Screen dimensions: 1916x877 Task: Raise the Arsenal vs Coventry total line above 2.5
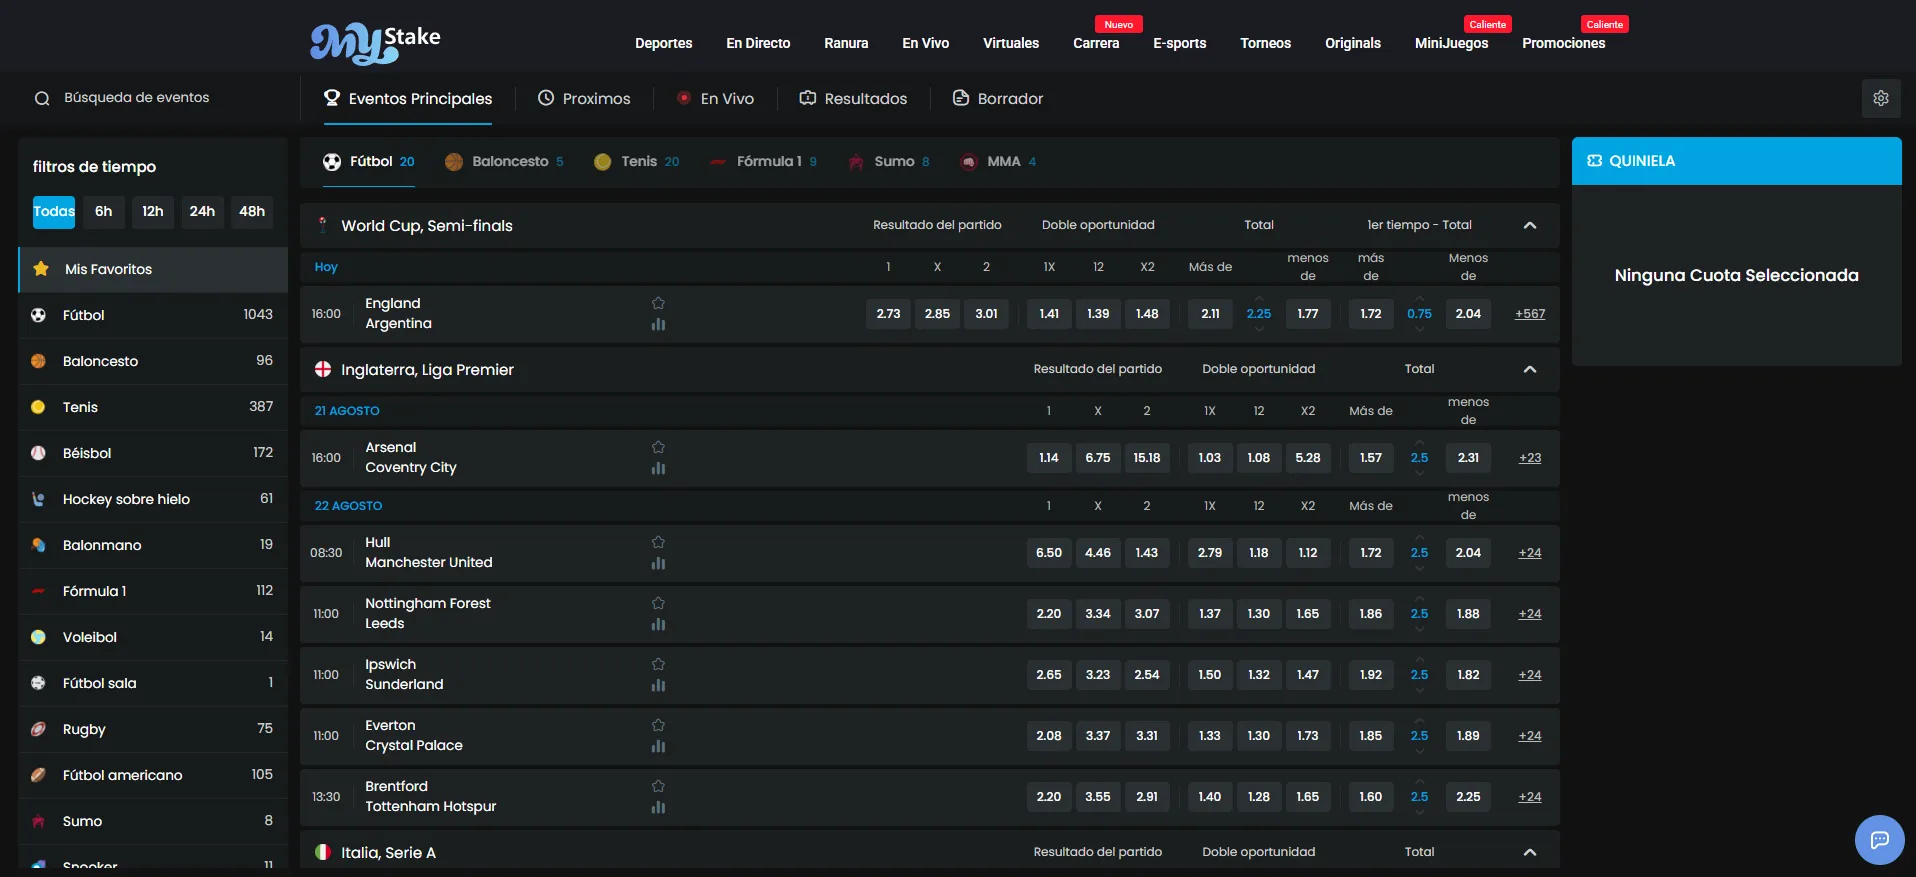pos(1419,443)
